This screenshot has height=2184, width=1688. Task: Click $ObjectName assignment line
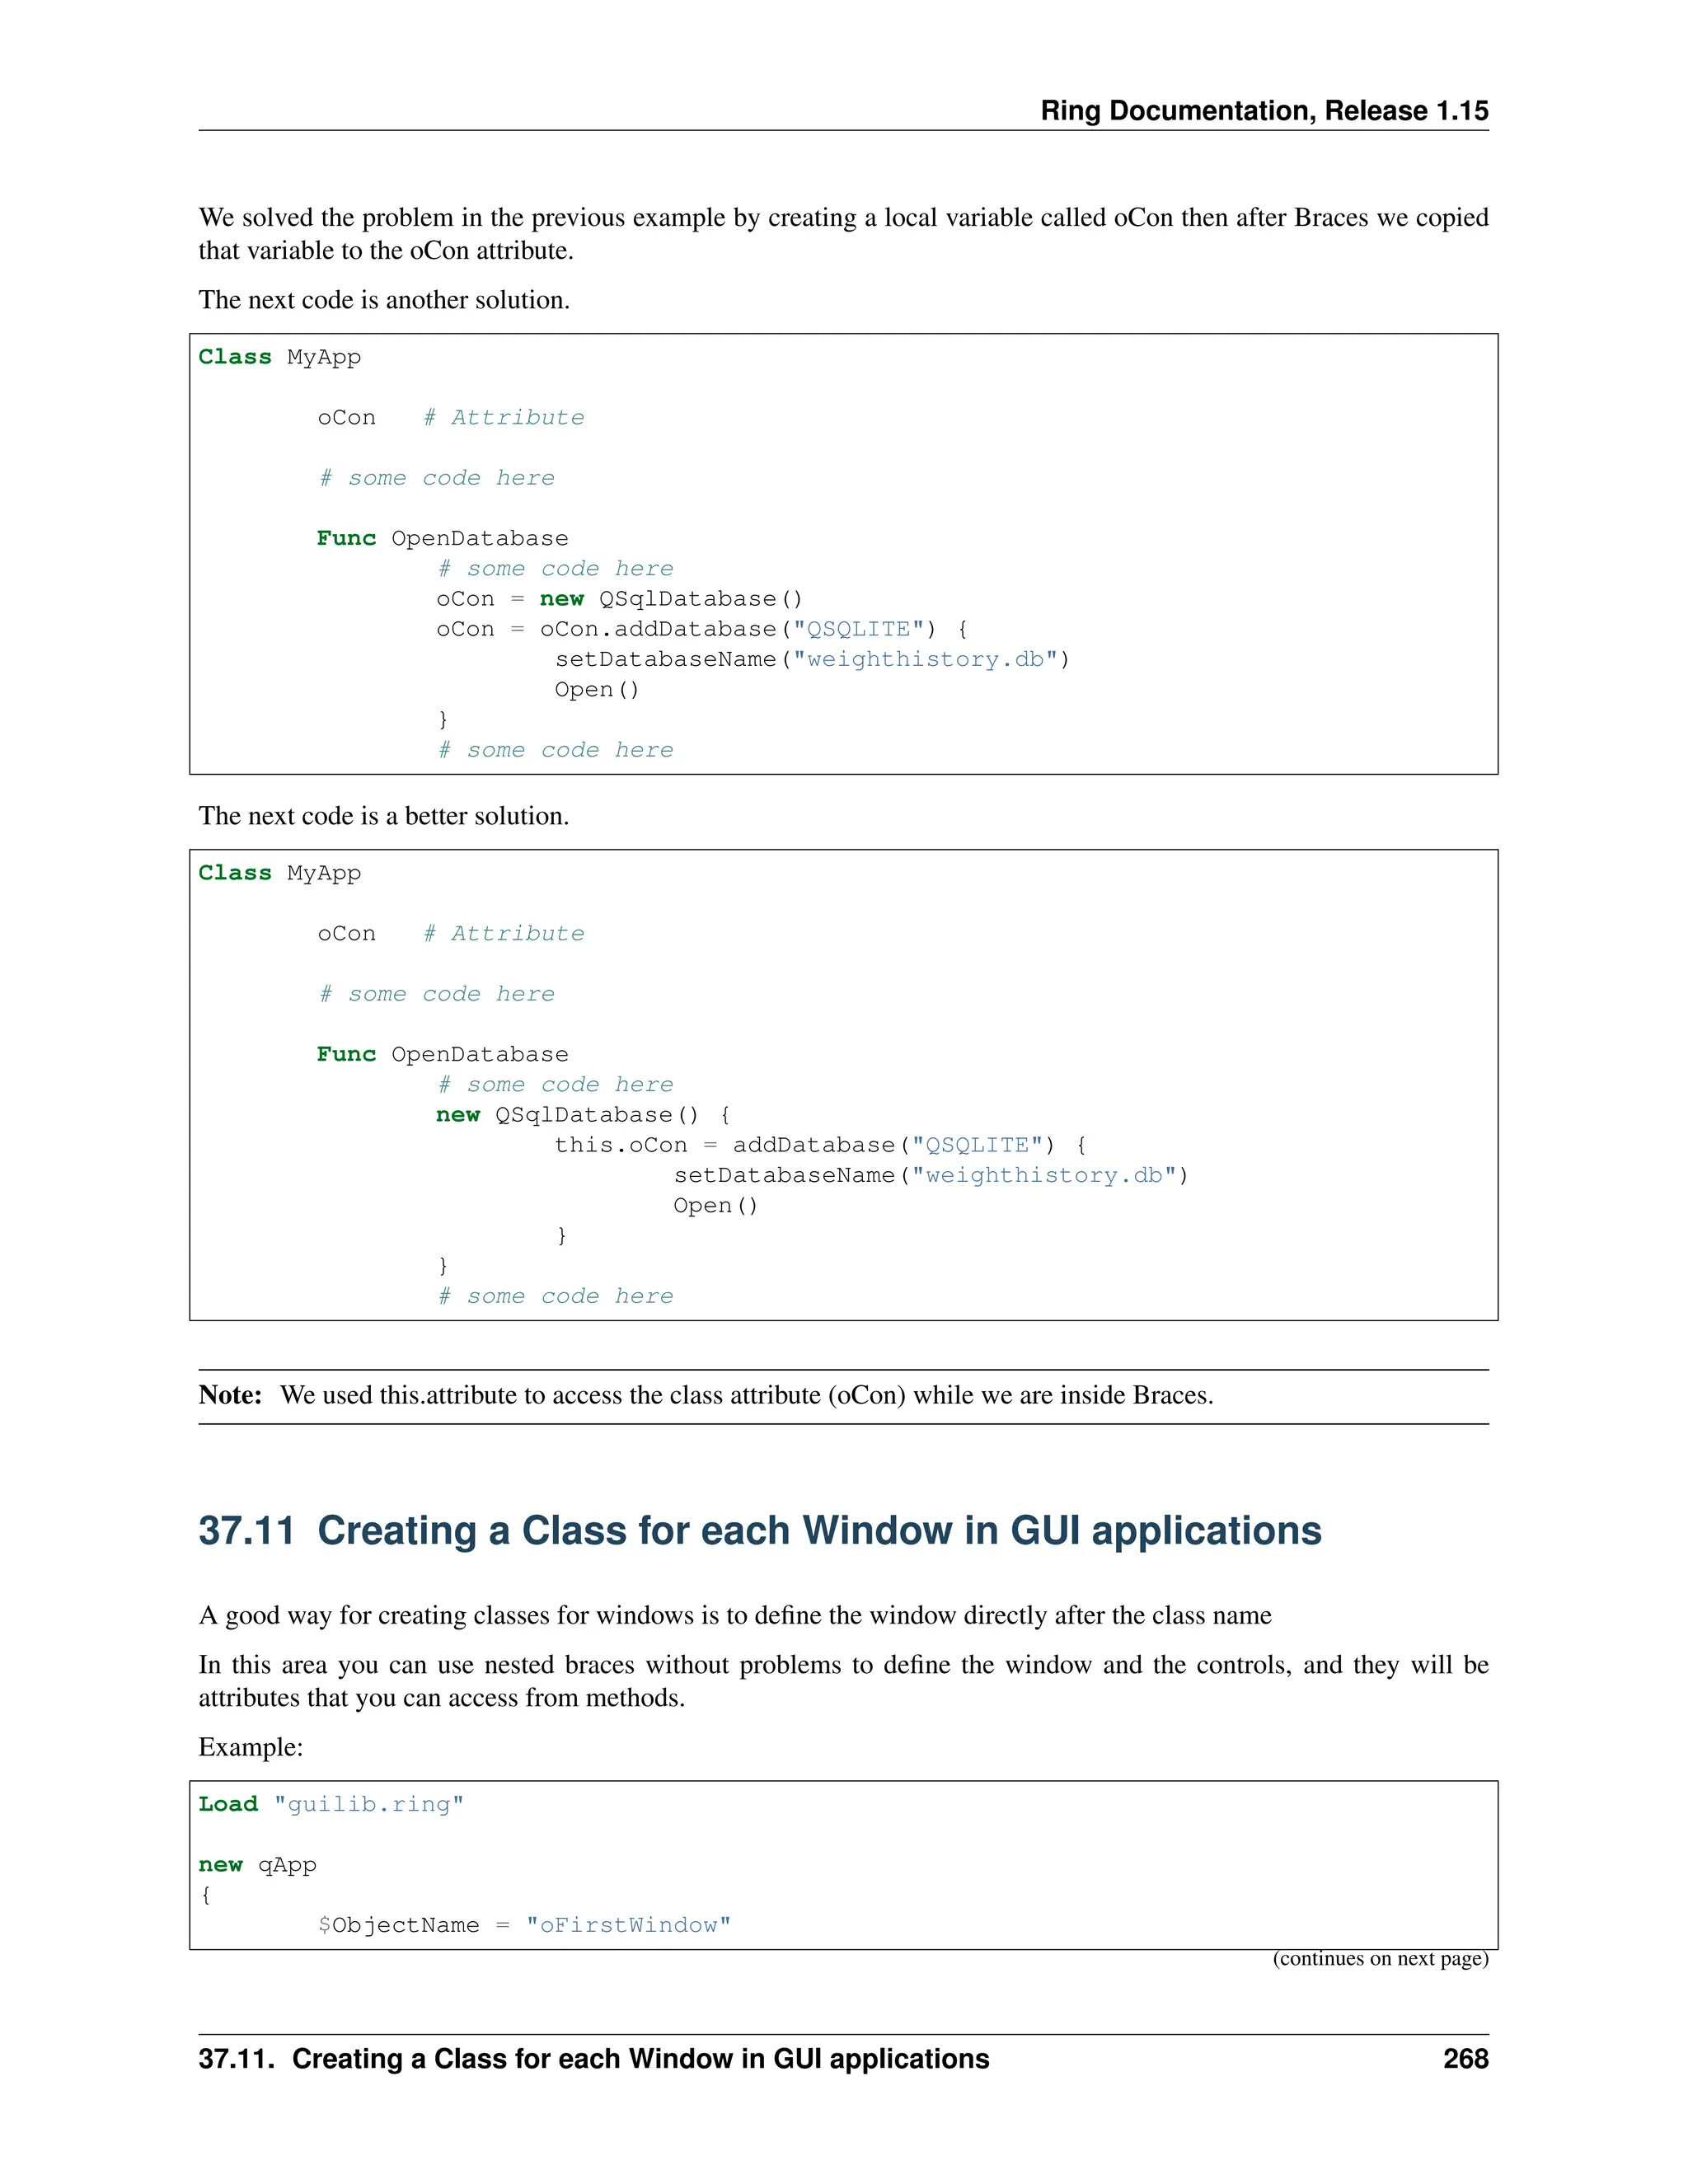pos(524,1925)
